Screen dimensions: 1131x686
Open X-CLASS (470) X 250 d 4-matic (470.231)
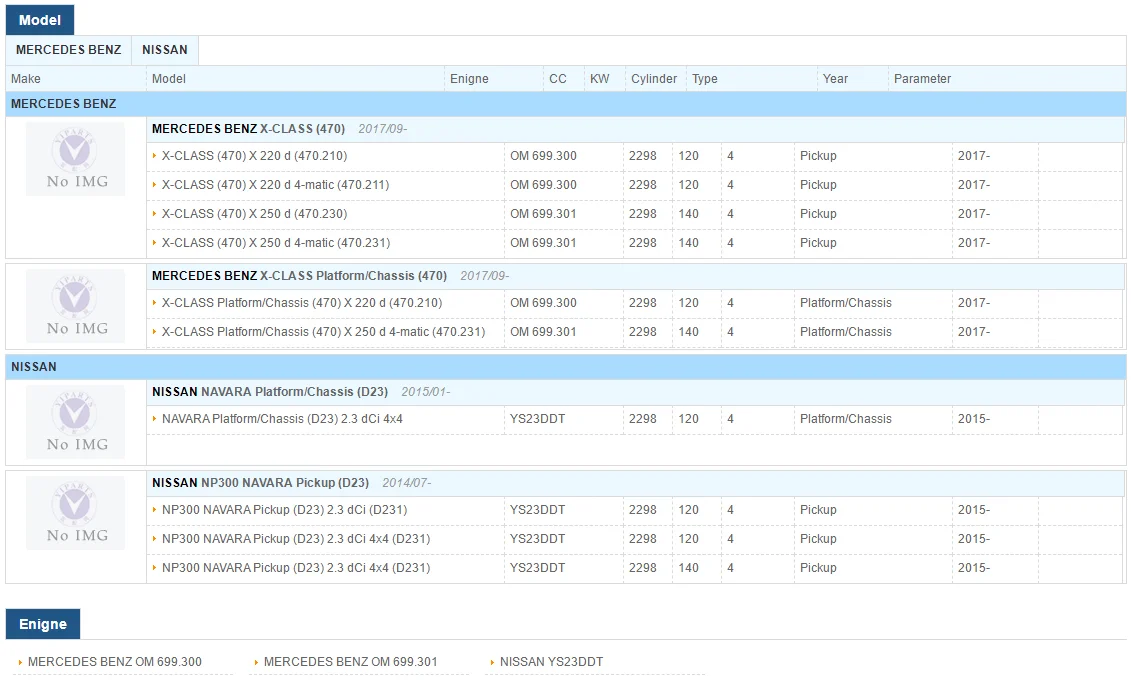click(276, 242)
